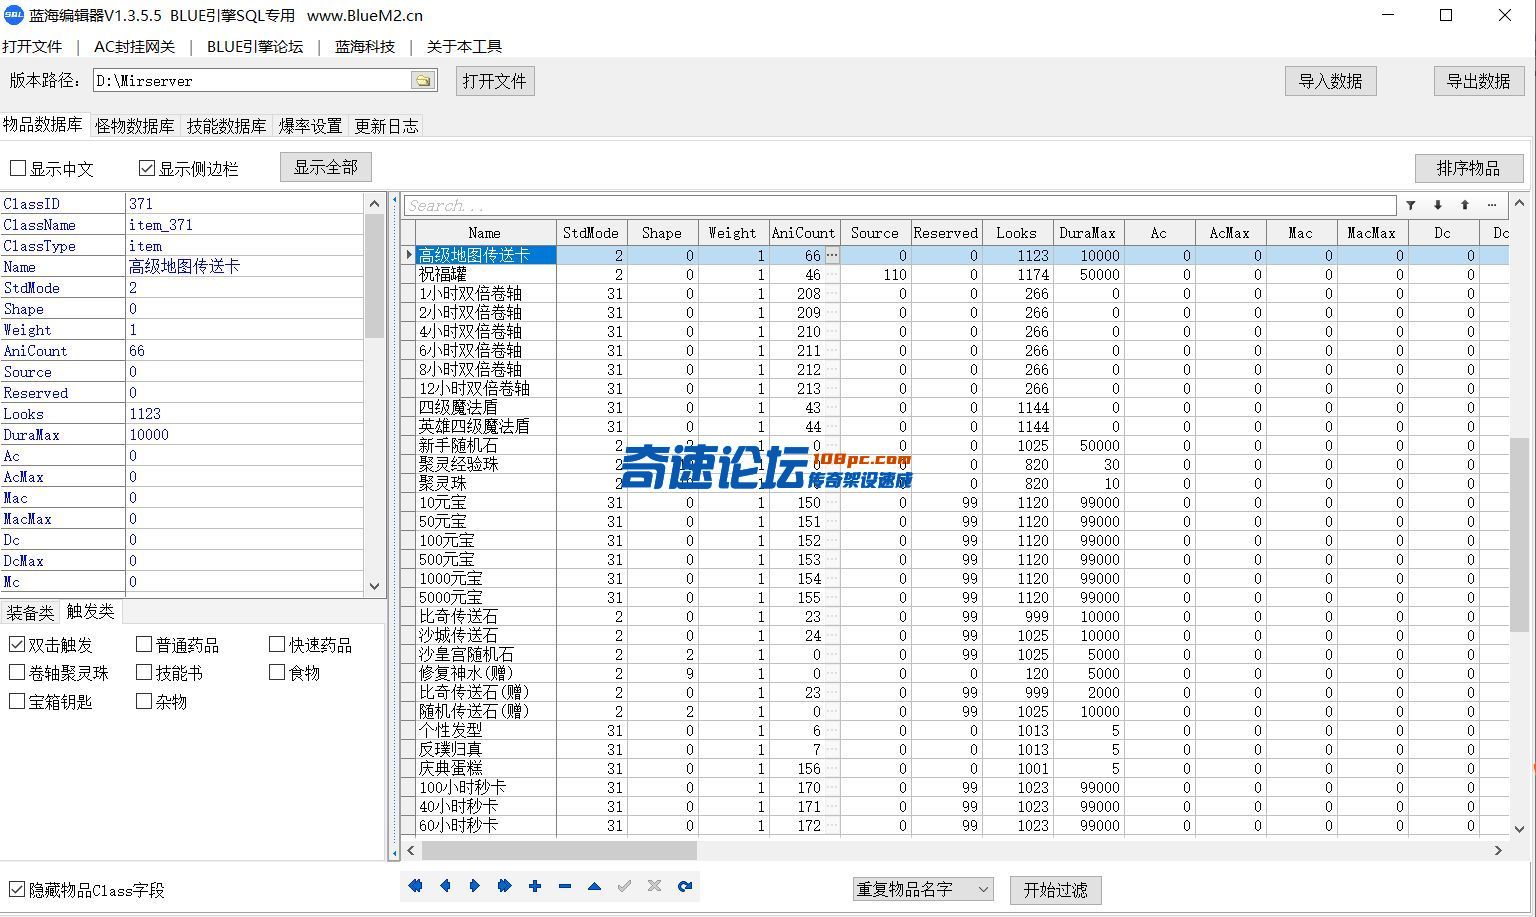The image size is (1536, 917).
Task: Click ellipsis button in selected AniCount cell
Action: click(x=832, y=255)
